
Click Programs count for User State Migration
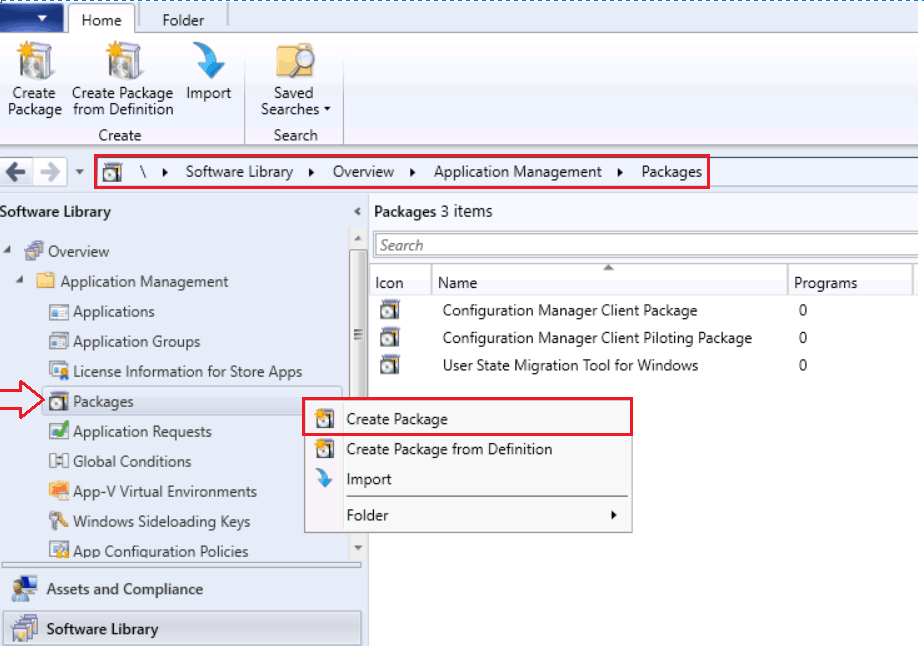(x=803, y=365)
